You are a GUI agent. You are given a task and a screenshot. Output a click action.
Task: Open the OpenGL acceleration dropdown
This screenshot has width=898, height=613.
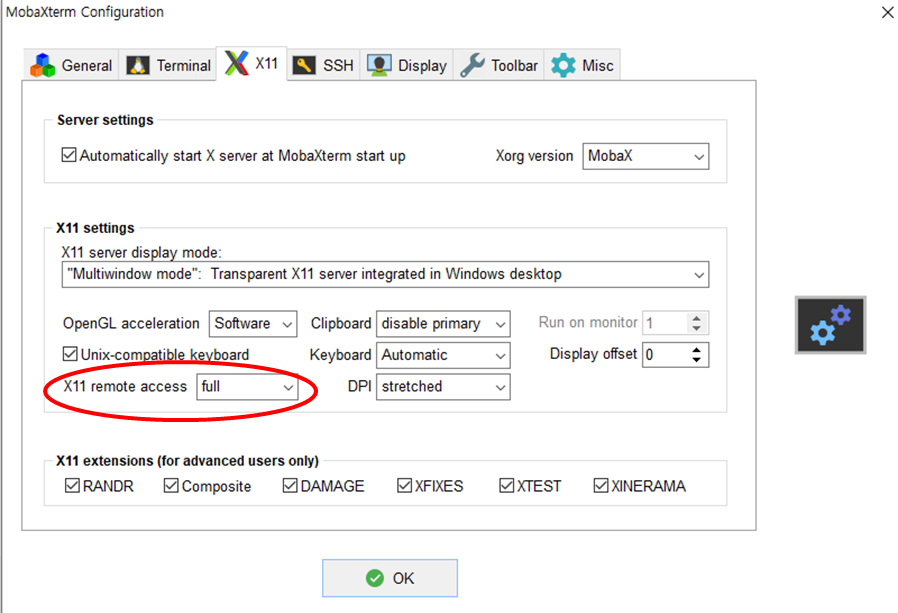(x=253, y=324)
